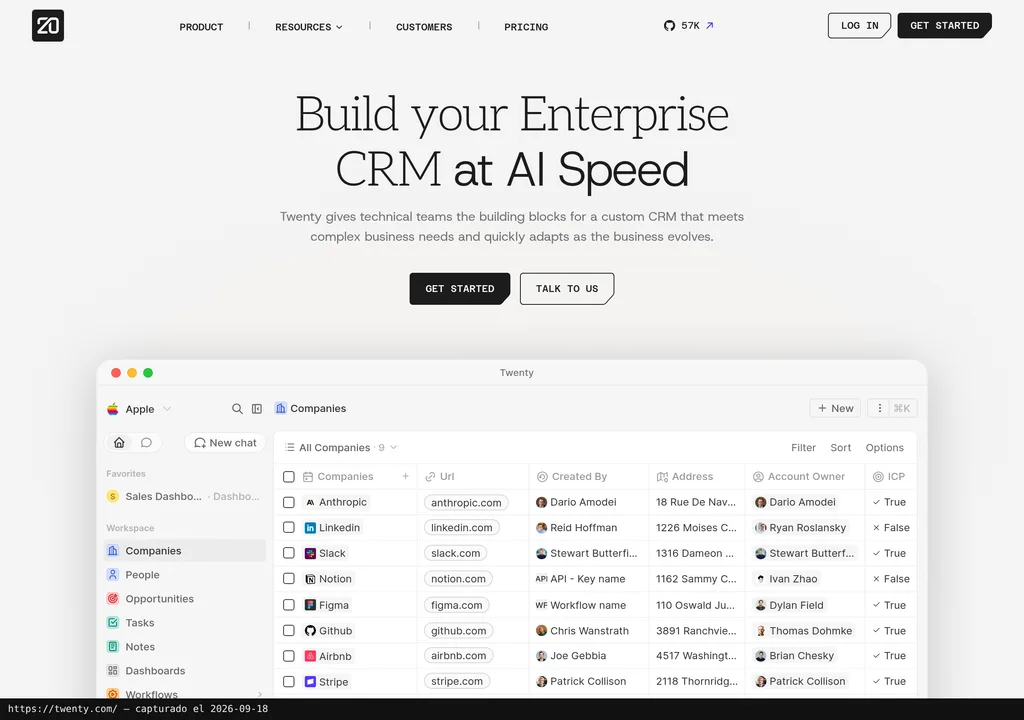This screenshot has height=720, width=1024.
Task: Open the three-dot more menu
Action: click(x=879, y=408)
